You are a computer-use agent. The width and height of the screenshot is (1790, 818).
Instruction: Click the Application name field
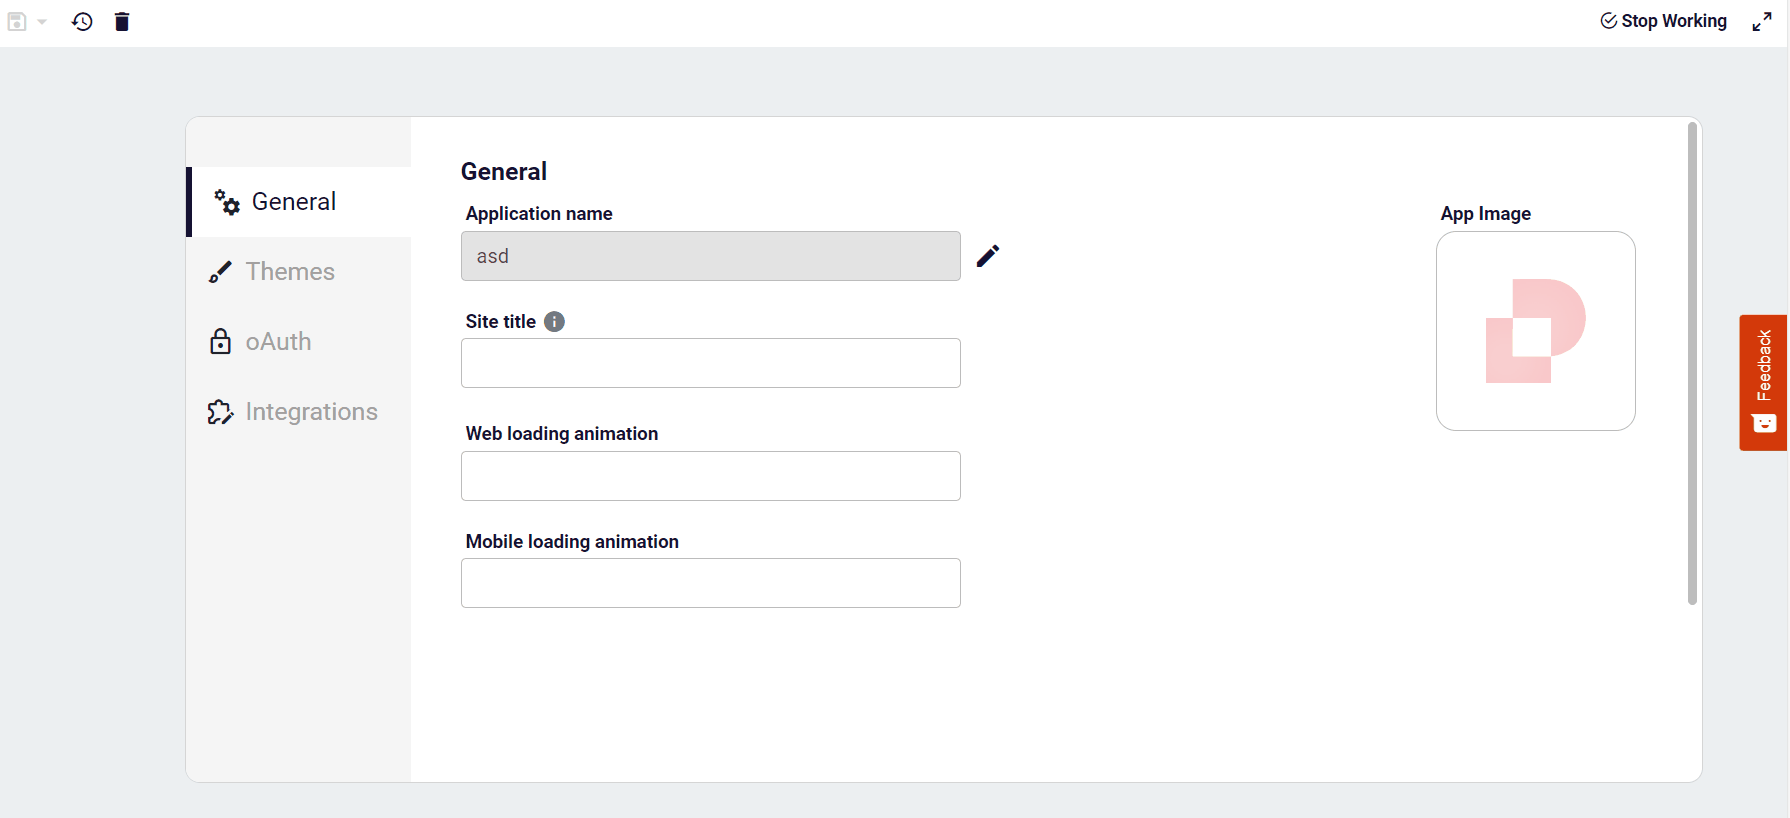(x=710, y=256)
